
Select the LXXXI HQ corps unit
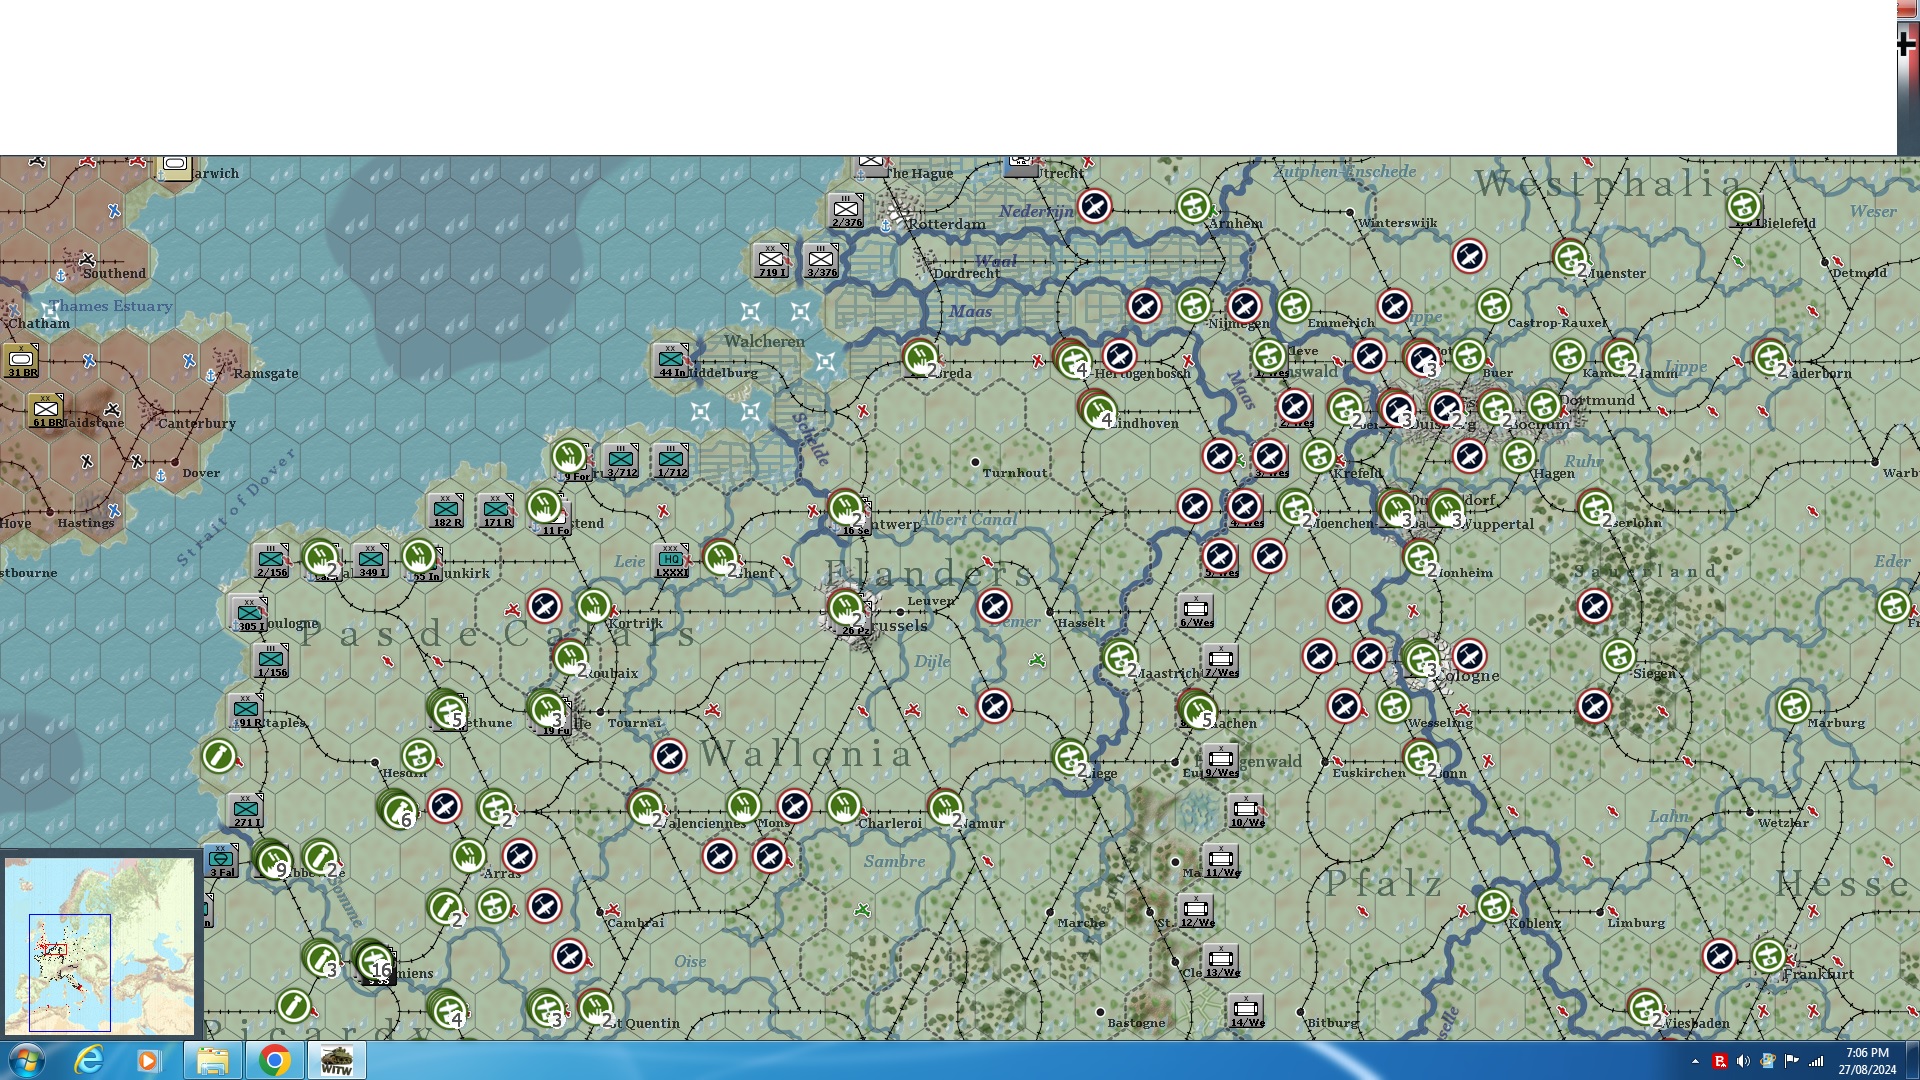(x=671, y=560)
